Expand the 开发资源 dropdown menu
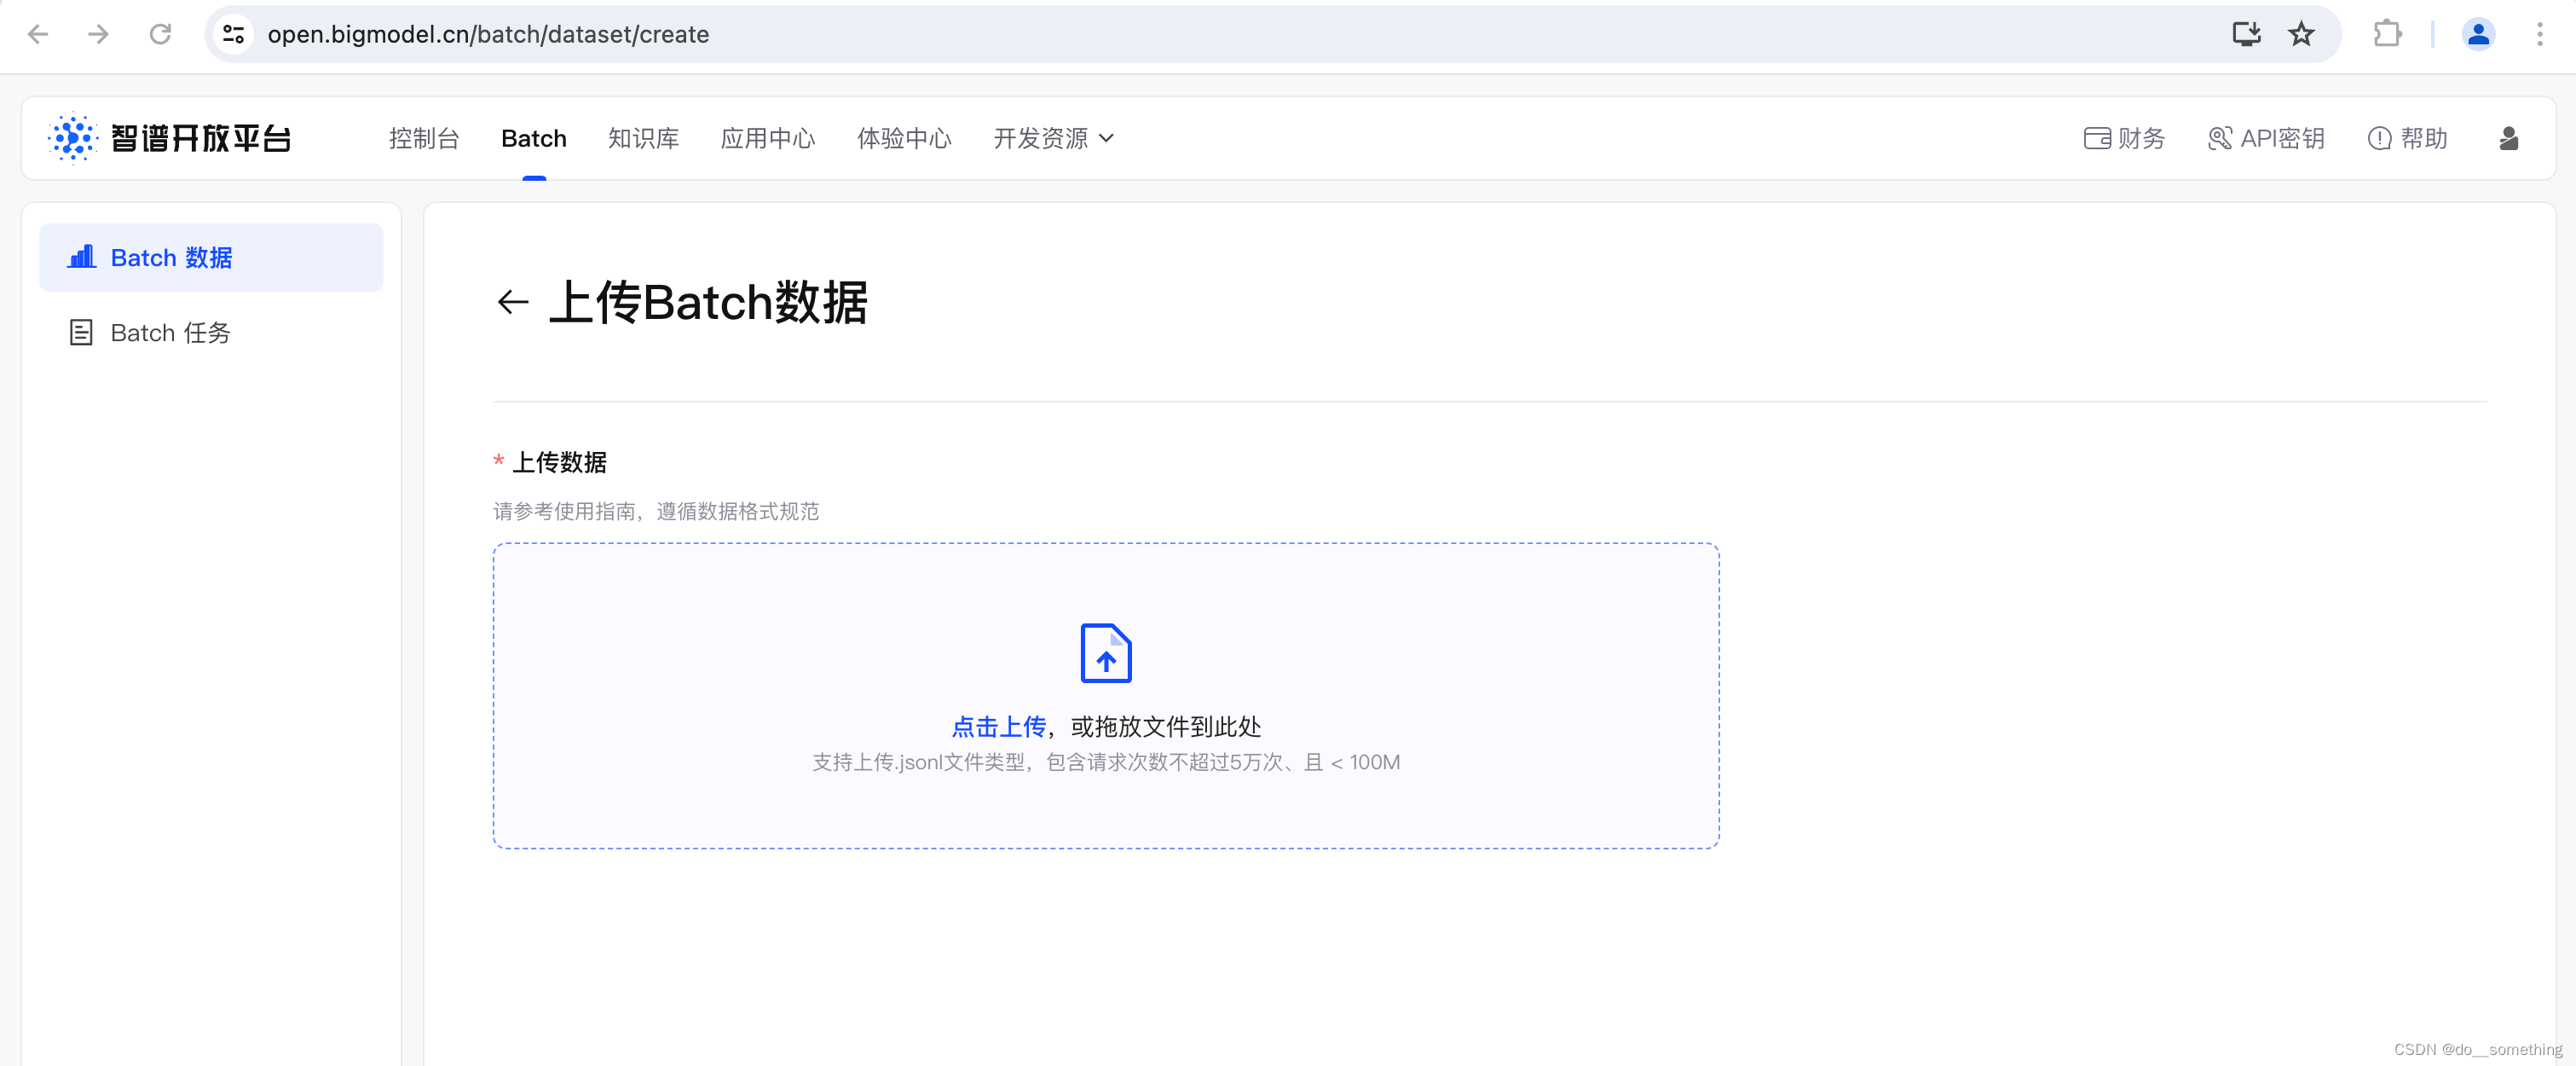Image resolution: width=2576 pixels, height=1066 pixels. pyautogui.click(x=1053, y=138)
